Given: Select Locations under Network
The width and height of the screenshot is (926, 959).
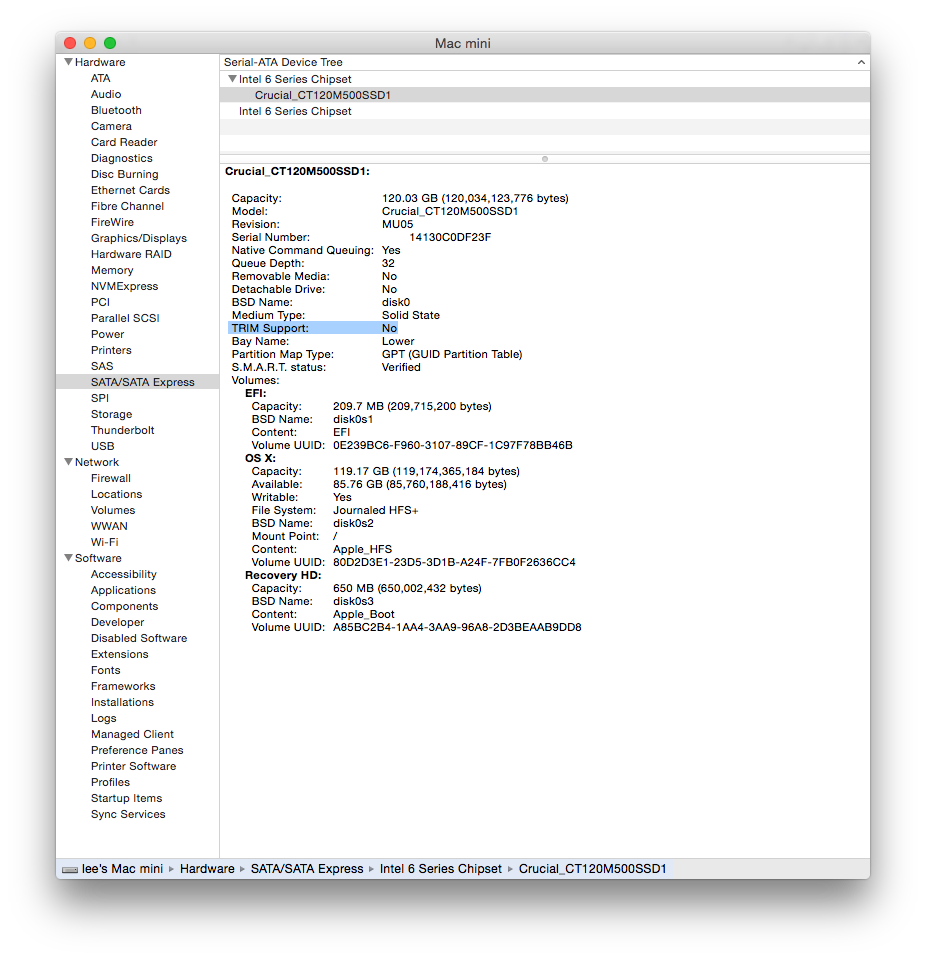Looking at the screenshot, I should [x=116, y=494].
